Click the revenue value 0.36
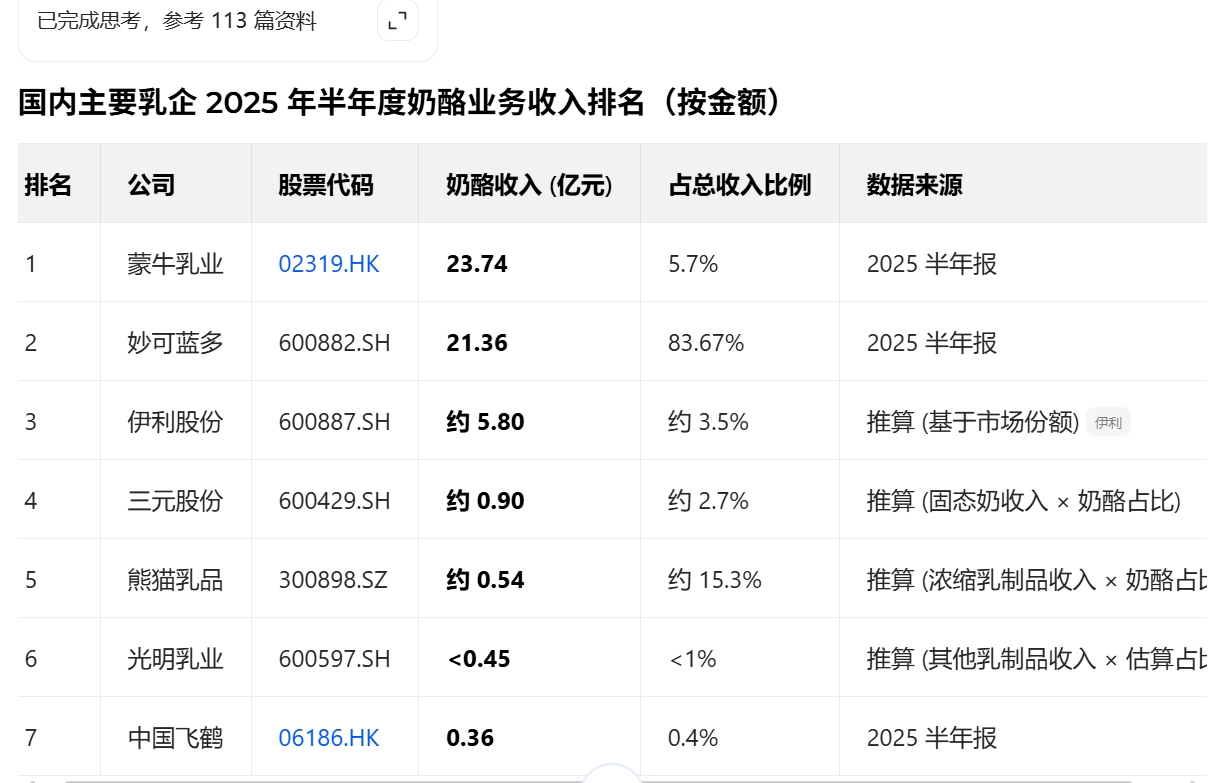Screen dimensions: 1221x783 [470, 738]
